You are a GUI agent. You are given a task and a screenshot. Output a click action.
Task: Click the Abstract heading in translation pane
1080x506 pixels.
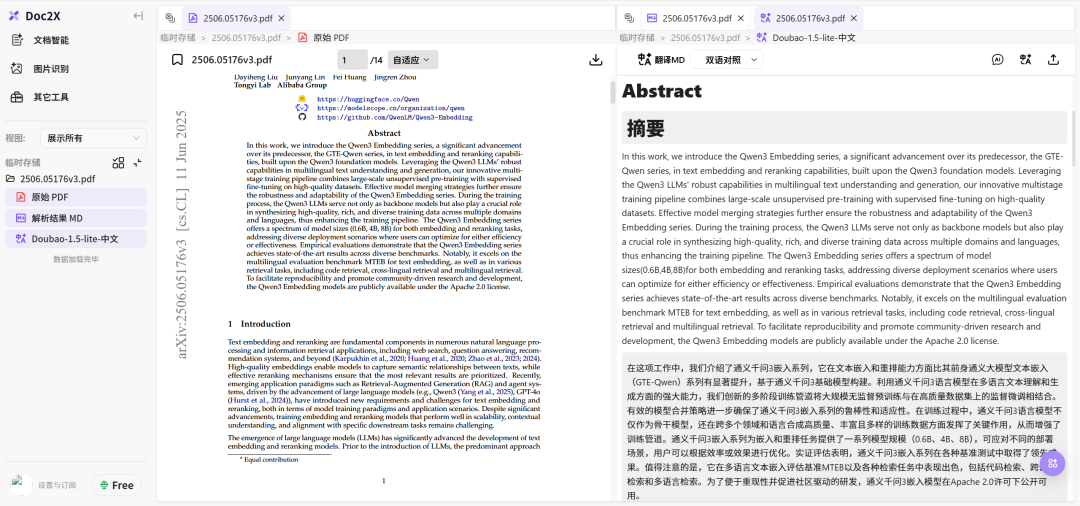pos(662,91)
